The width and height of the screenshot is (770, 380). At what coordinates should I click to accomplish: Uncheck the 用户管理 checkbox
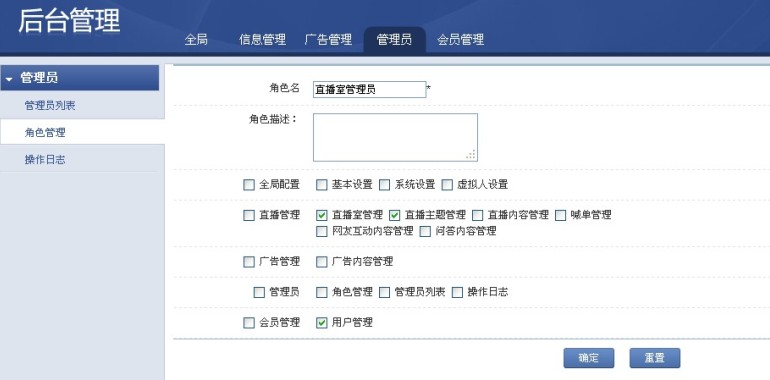pos(322,323)
